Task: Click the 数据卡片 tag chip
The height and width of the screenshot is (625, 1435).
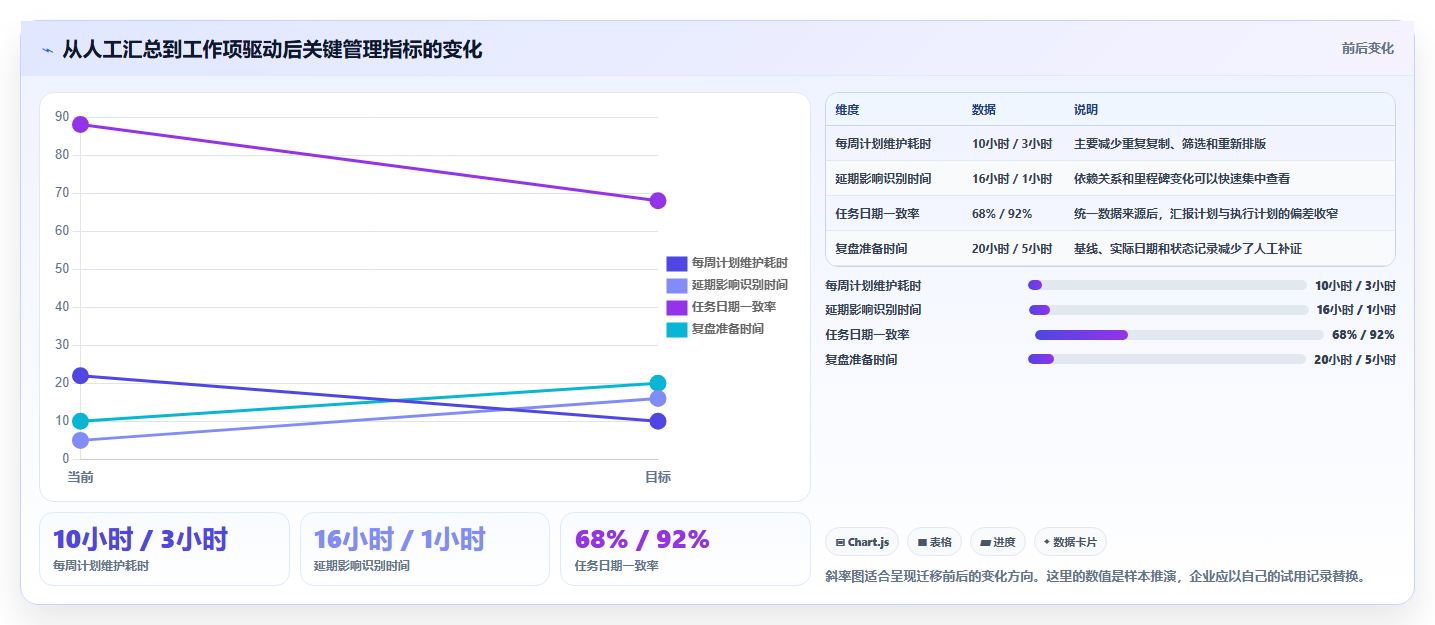Action: pos(1070,542)
